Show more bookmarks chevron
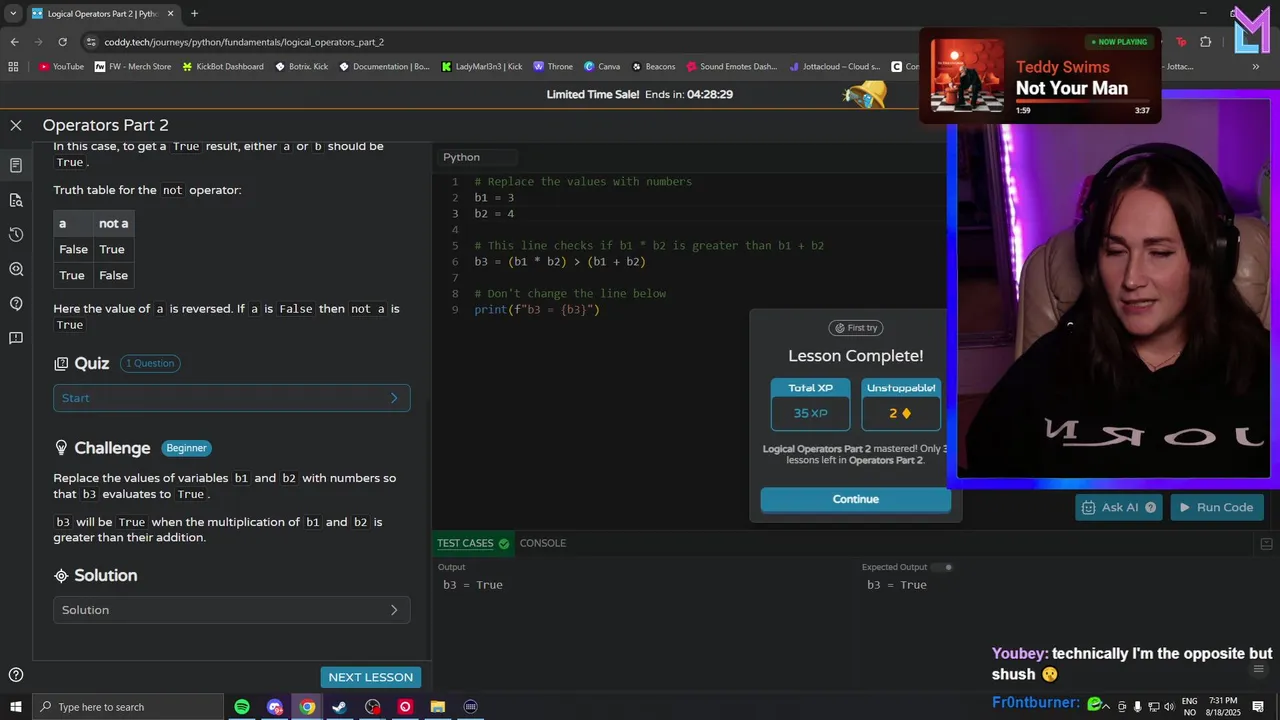The width and height of the screenshot is (1280, 720). tap(1255, 67)
